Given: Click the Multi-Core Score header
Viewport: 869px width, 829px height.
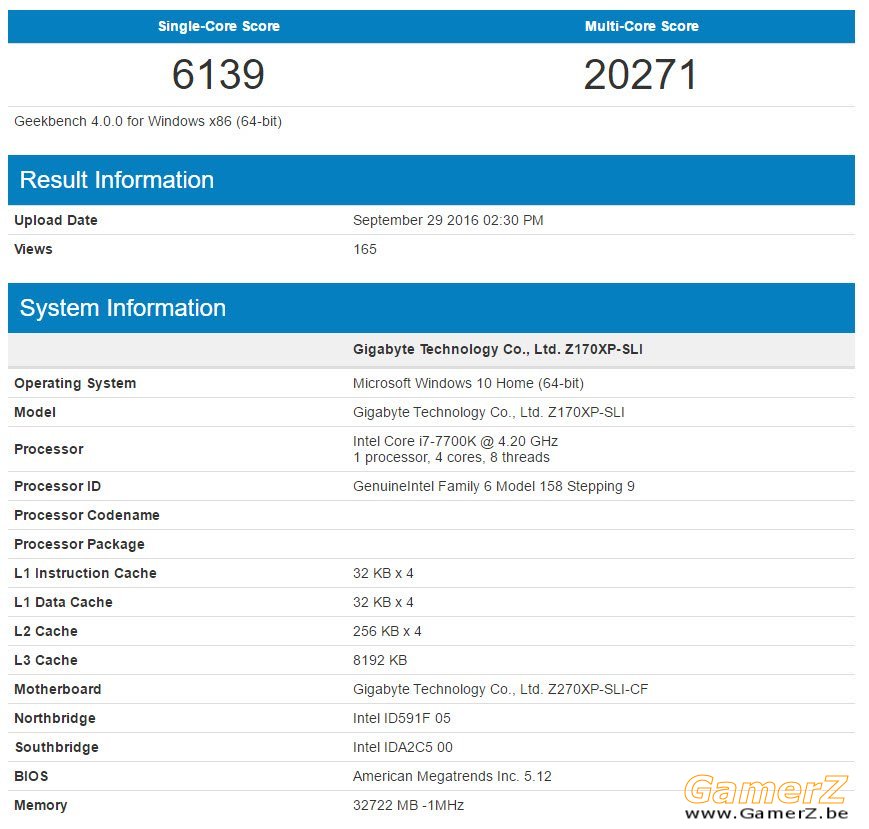Looking at the screenshot, I should tap(642, 26).
